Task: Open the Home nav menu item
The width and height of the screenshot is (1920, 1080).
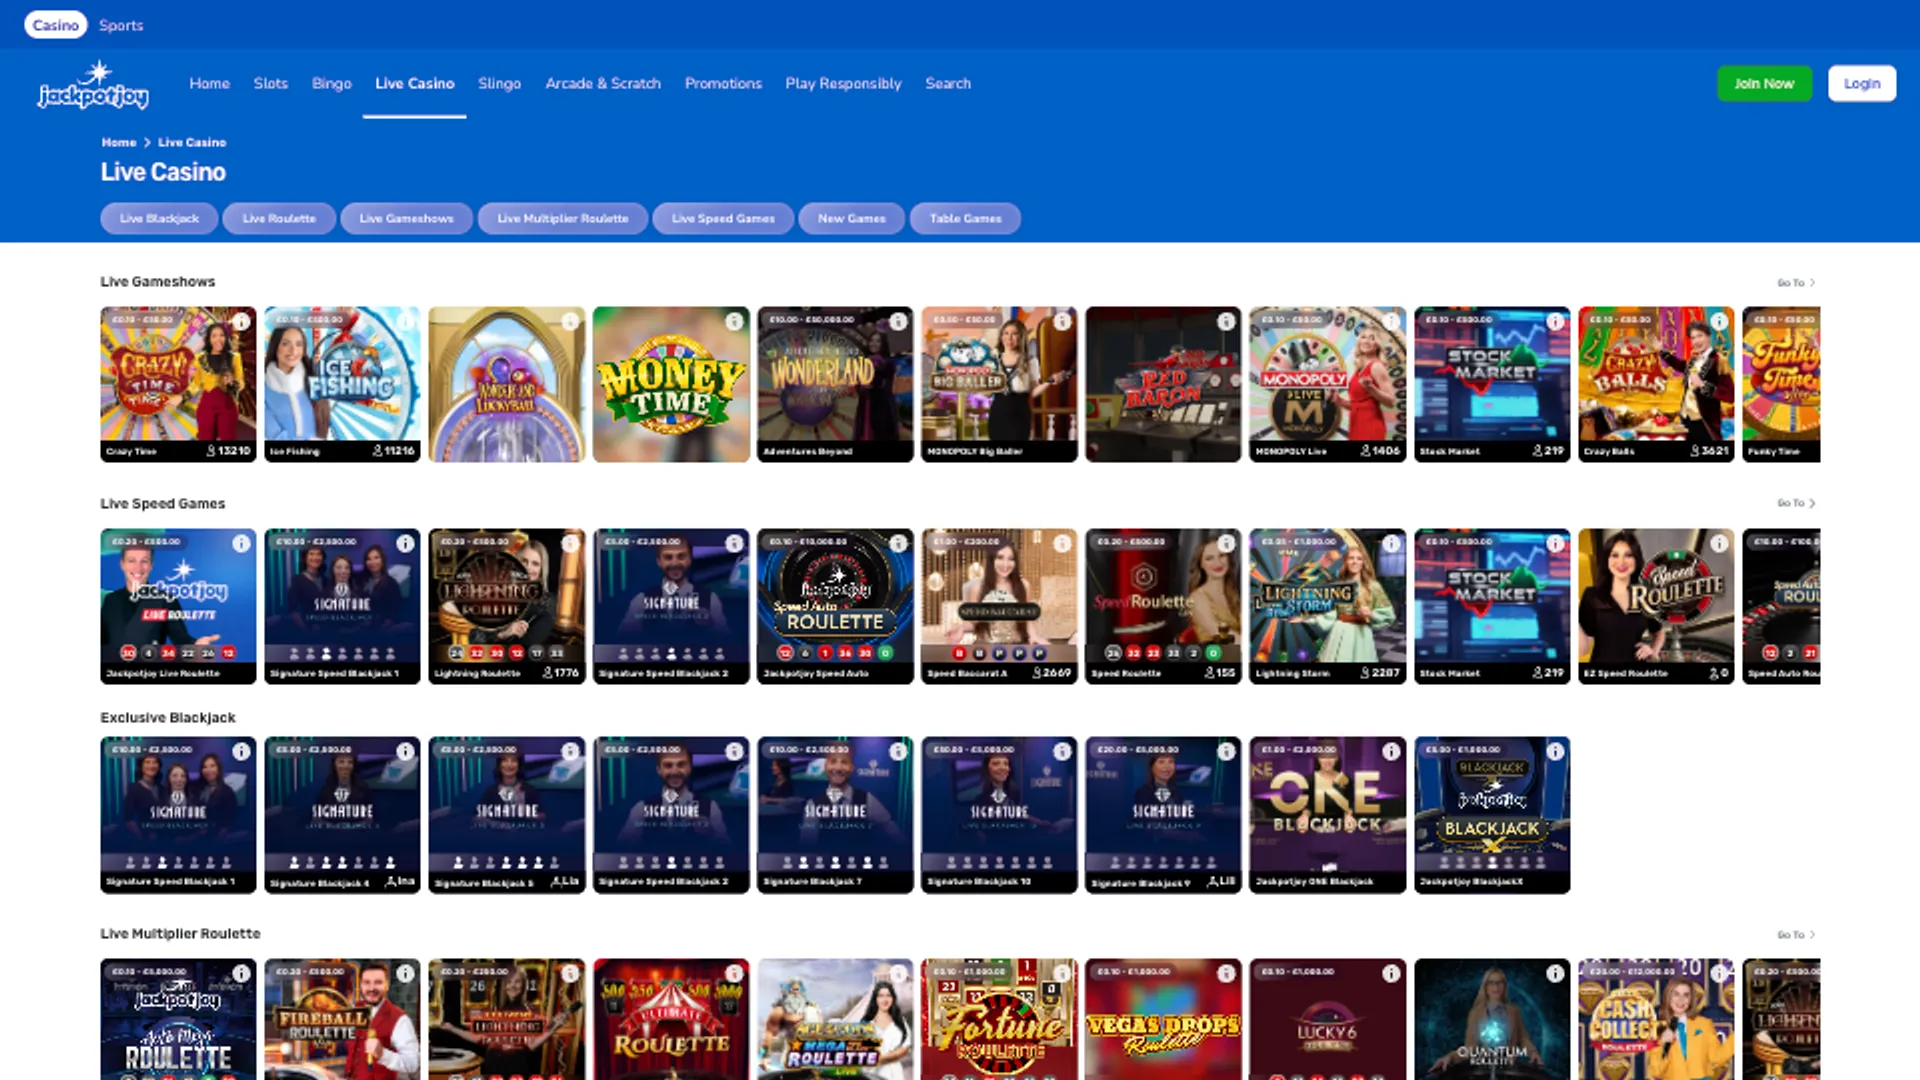Action: point(210,84)
